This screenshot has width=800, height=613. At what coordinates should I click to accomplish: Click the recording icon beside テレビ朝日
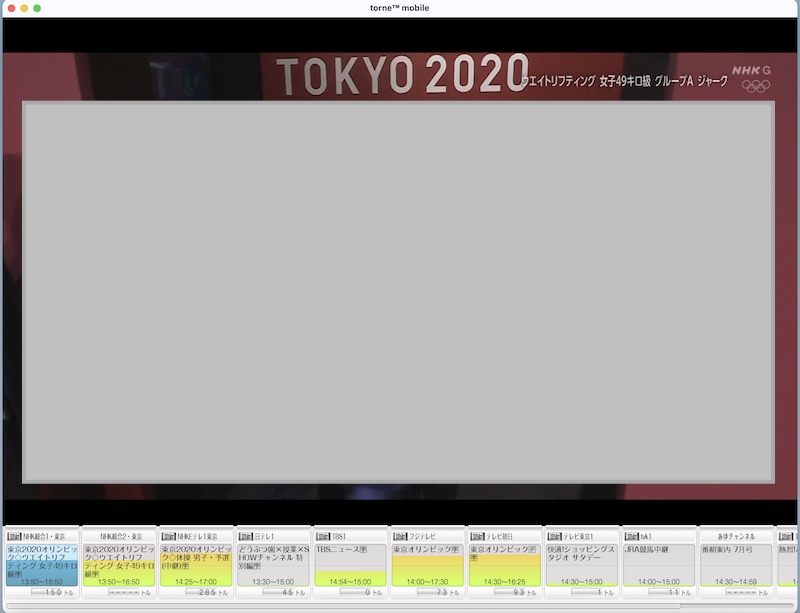coord(477,536)
